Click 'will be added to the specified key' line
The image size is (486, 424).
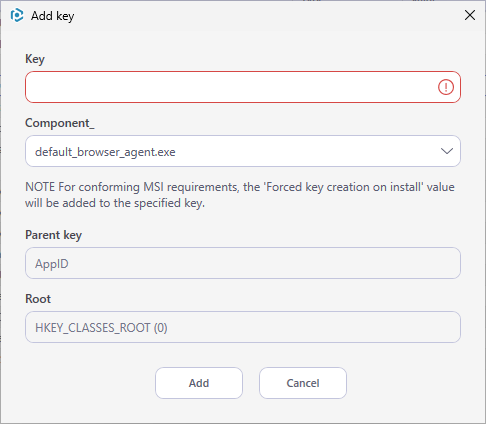point(115,203)
